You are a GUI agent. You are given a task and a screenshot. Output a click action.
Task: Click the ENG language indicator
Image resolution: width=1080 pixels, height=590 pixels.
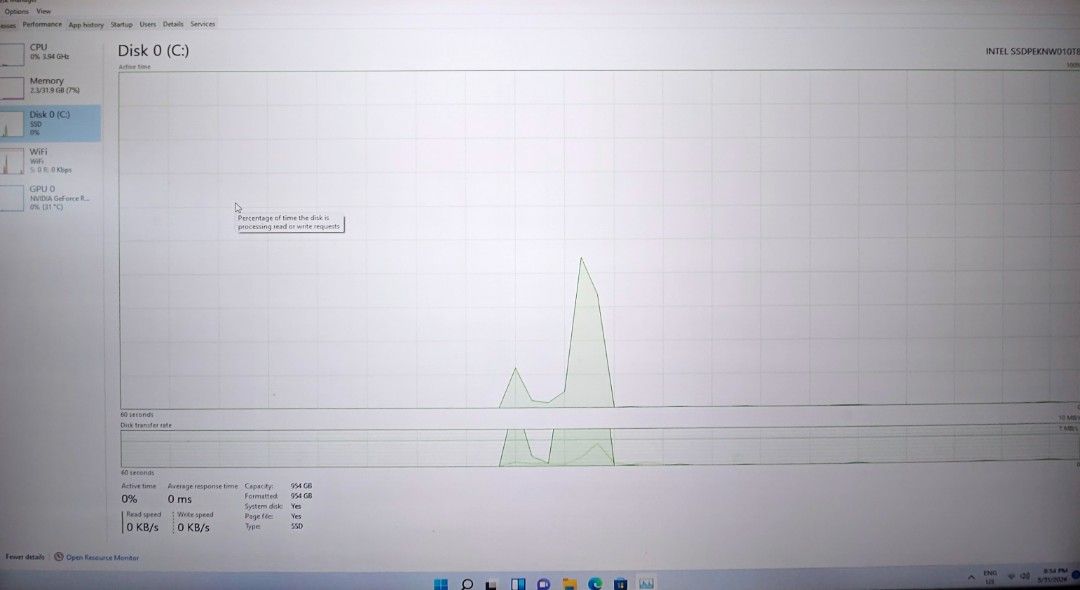point(990,577)
